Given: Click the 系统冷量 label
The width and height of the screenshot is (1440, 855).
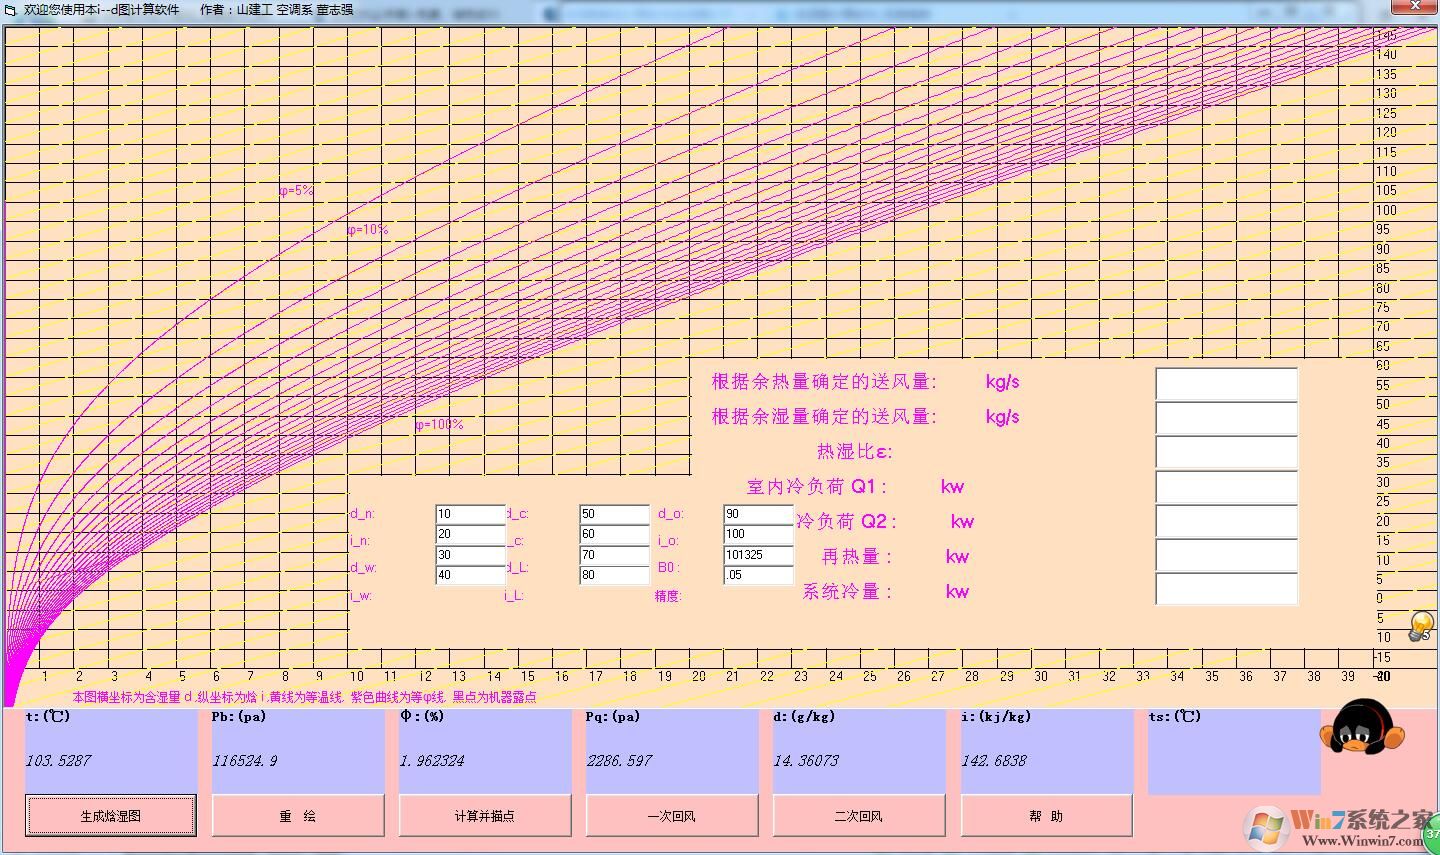Looking at the screenshot, I should [847, 592].
